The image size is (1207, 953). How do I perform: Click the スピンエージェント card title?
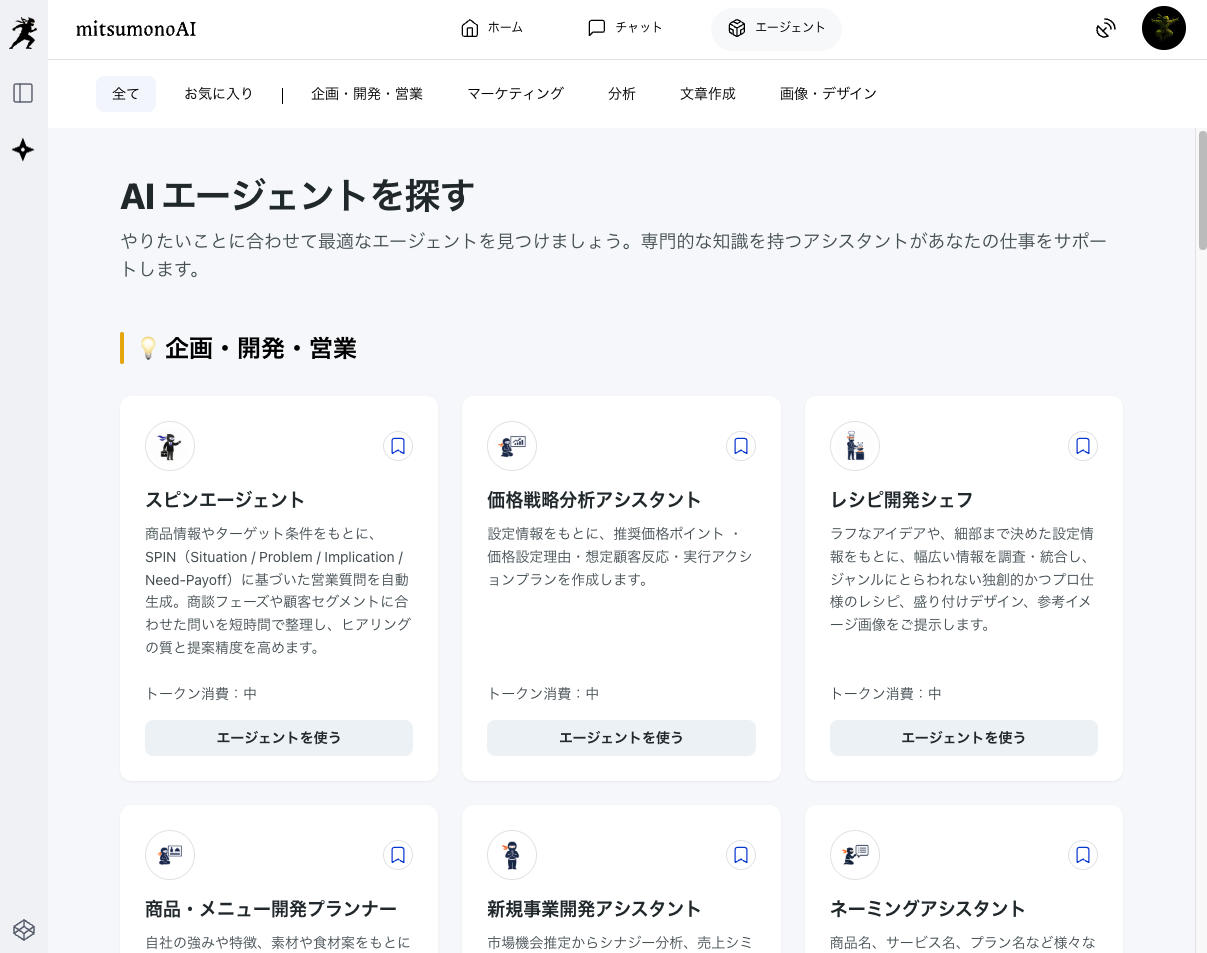[225, 500]
